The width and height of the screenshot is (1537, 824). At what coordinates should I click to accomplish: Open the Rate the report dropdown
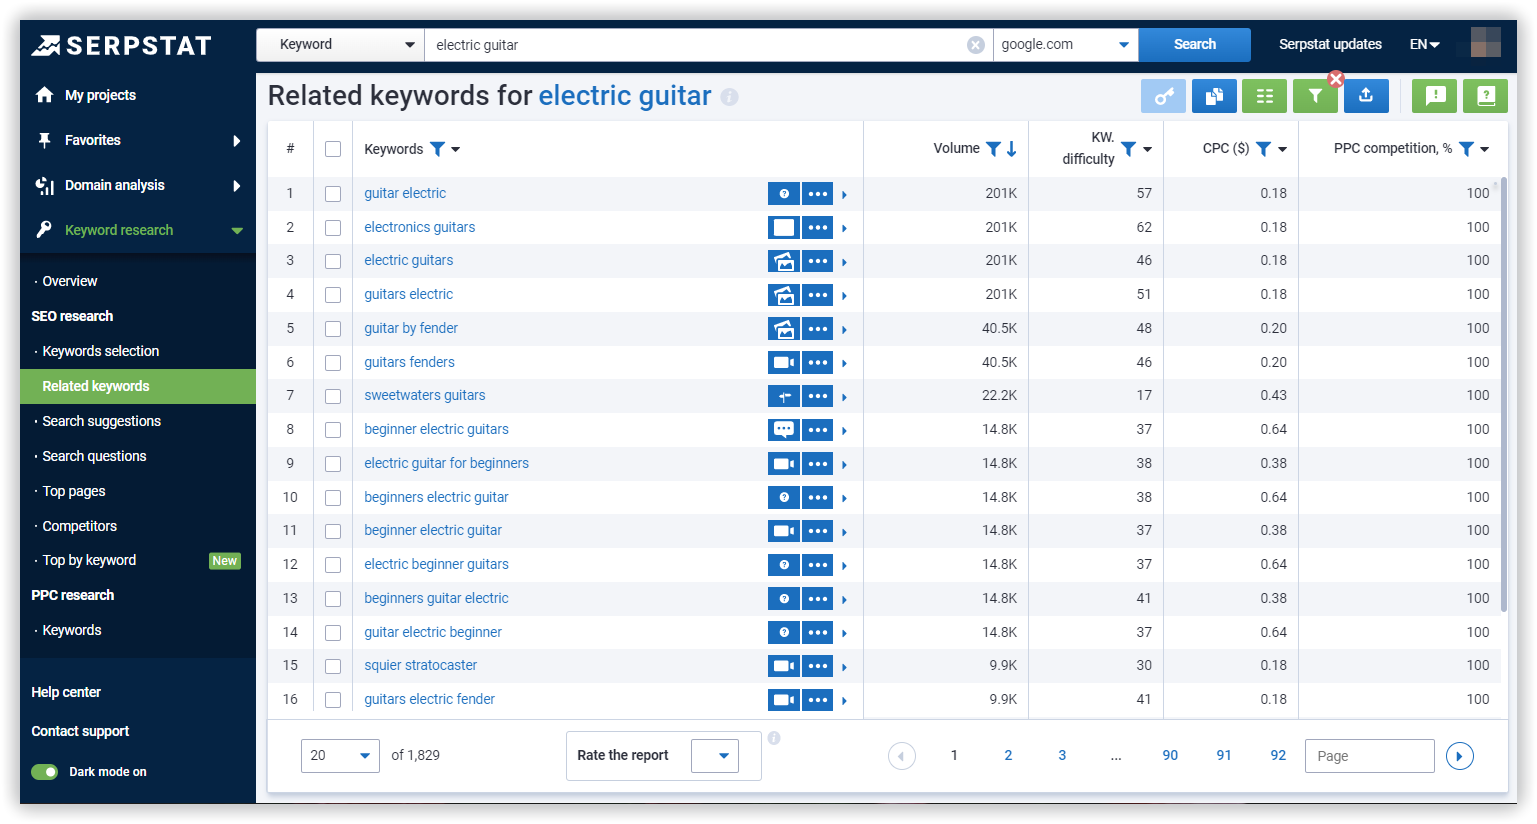715,756
